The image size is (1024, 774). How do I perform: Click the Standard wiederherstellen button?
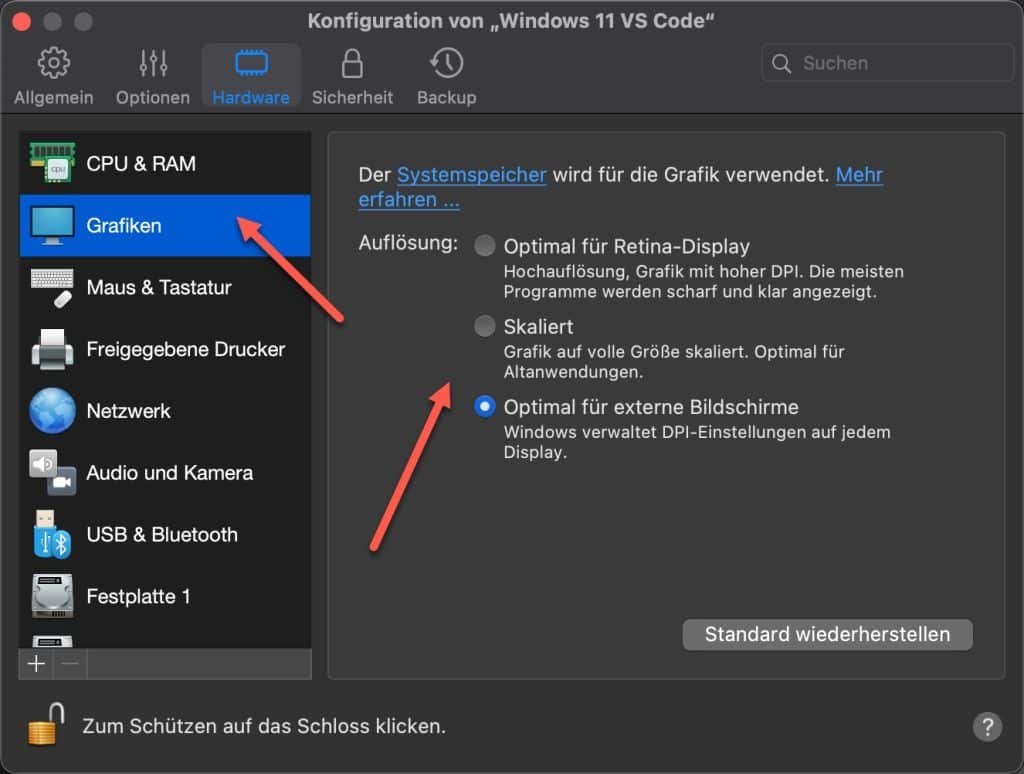[827, 634]
